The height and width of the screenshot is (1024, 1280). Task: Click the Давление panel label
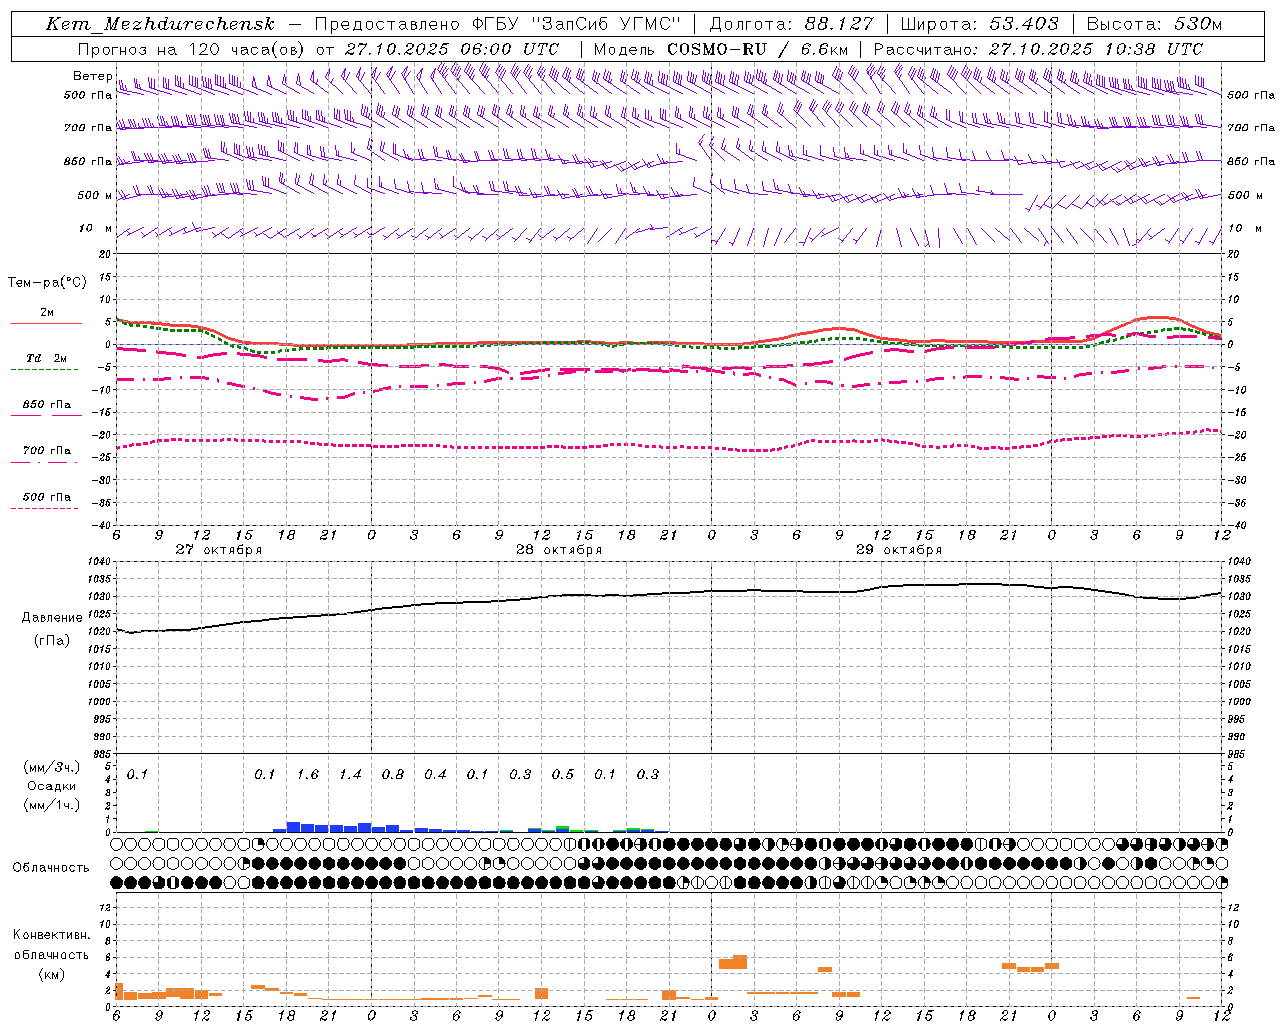click(x=52, y=618)
